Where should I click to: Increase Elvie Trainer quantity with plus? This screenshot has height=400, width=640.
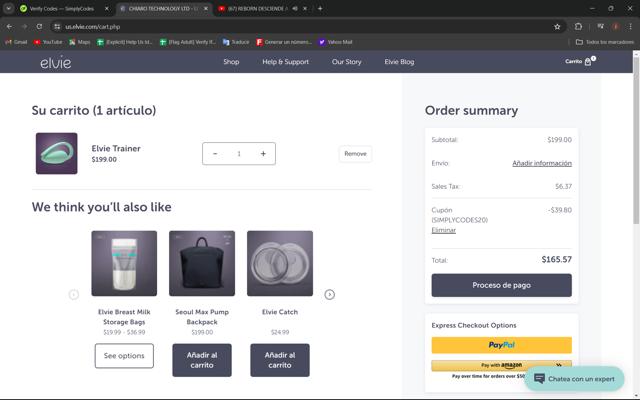point(263,153)
